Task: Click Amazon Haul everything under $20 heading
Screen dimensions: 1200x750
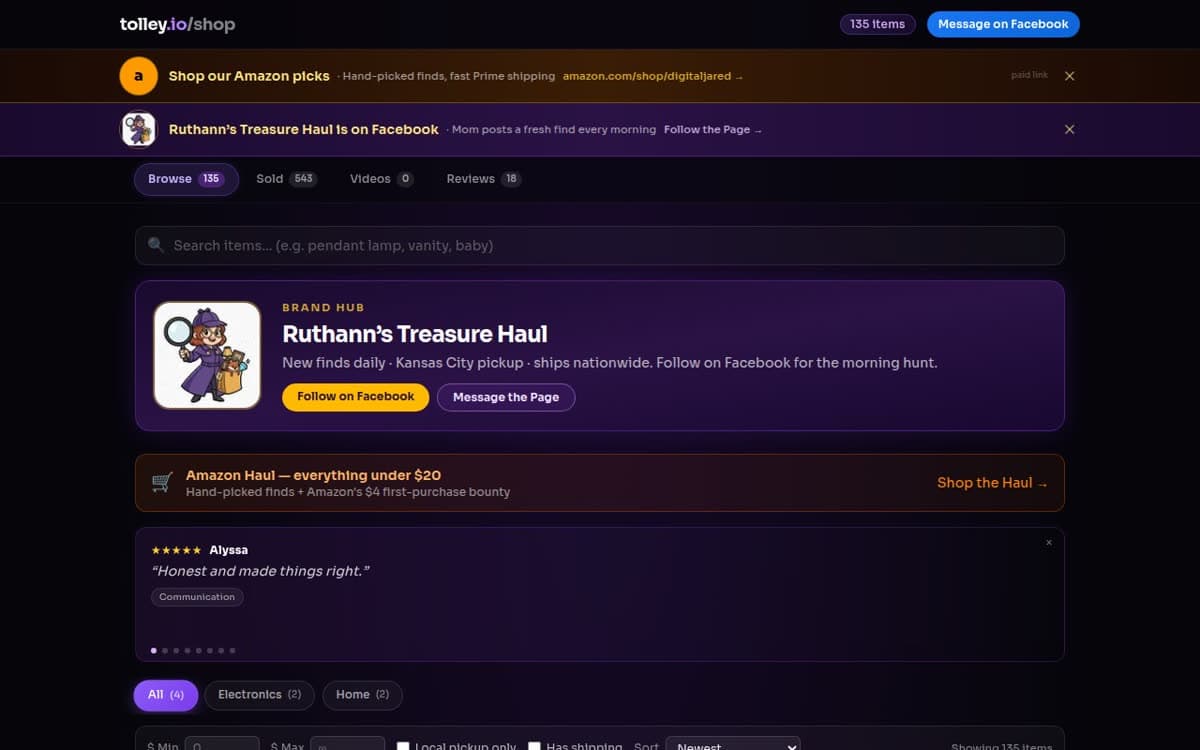Action: coord(313,475)
